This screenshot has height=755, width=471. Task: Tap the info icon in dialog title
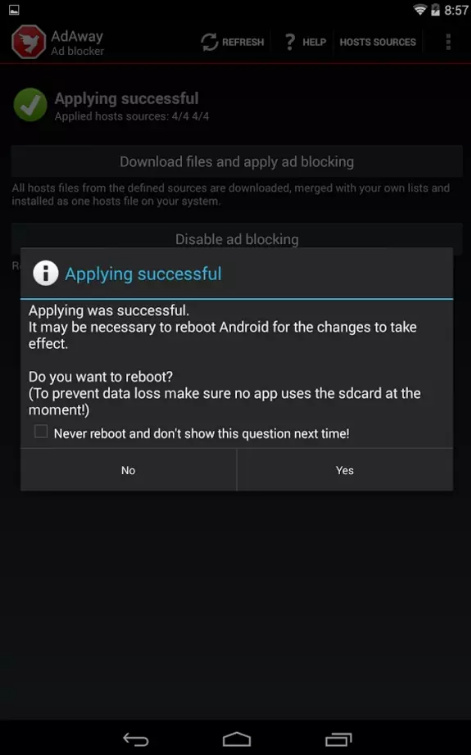click(46, 273)
